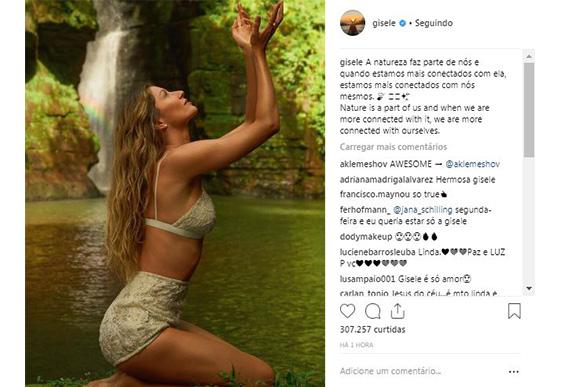Viewport: 580px width, 387px height.
Task: Open the comment speech bubble icon
Action: (372, 311)
